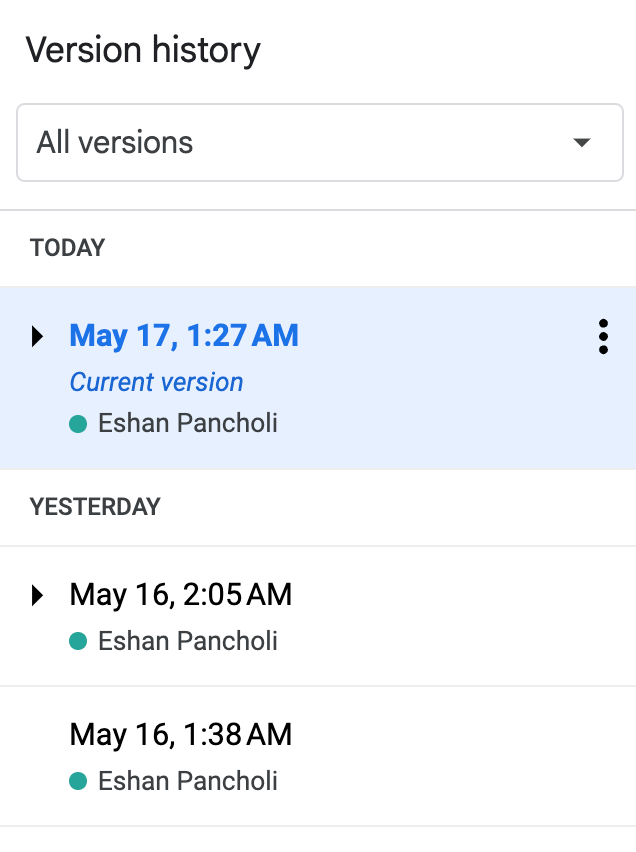The image size is (636, 852).
Task: Click Eshan Pancholi under the May 16, 1:38 AM version
Action: pos(187,780)
